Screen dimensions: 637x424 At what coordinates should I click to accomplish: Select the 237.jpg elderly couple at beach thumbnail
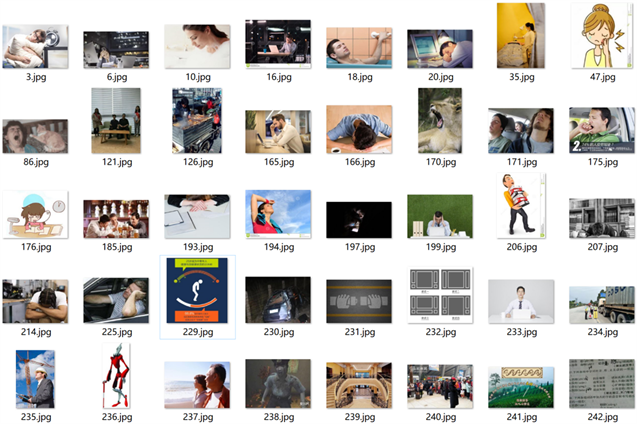point(197,385)
